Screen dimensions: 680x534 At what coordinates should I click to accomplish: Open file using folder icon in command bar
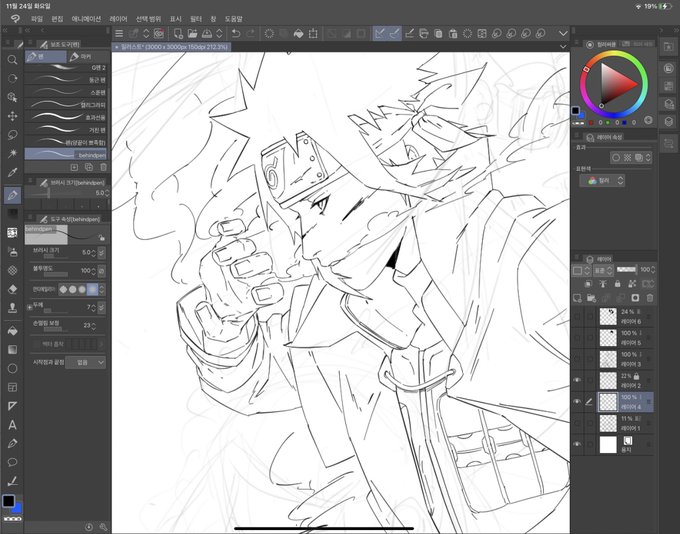tap(192, 33)
